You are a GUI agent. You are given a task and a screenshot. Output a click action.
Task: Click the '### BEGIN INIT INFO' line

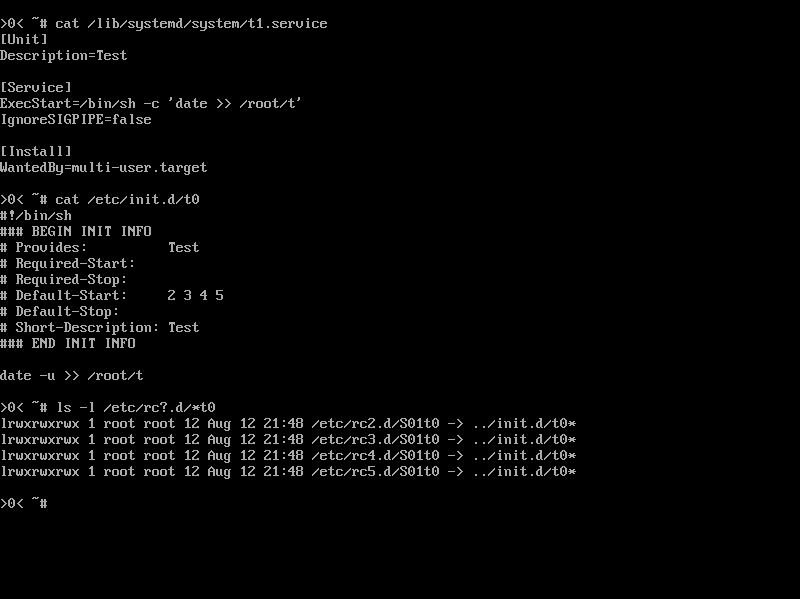coord(76,231)
